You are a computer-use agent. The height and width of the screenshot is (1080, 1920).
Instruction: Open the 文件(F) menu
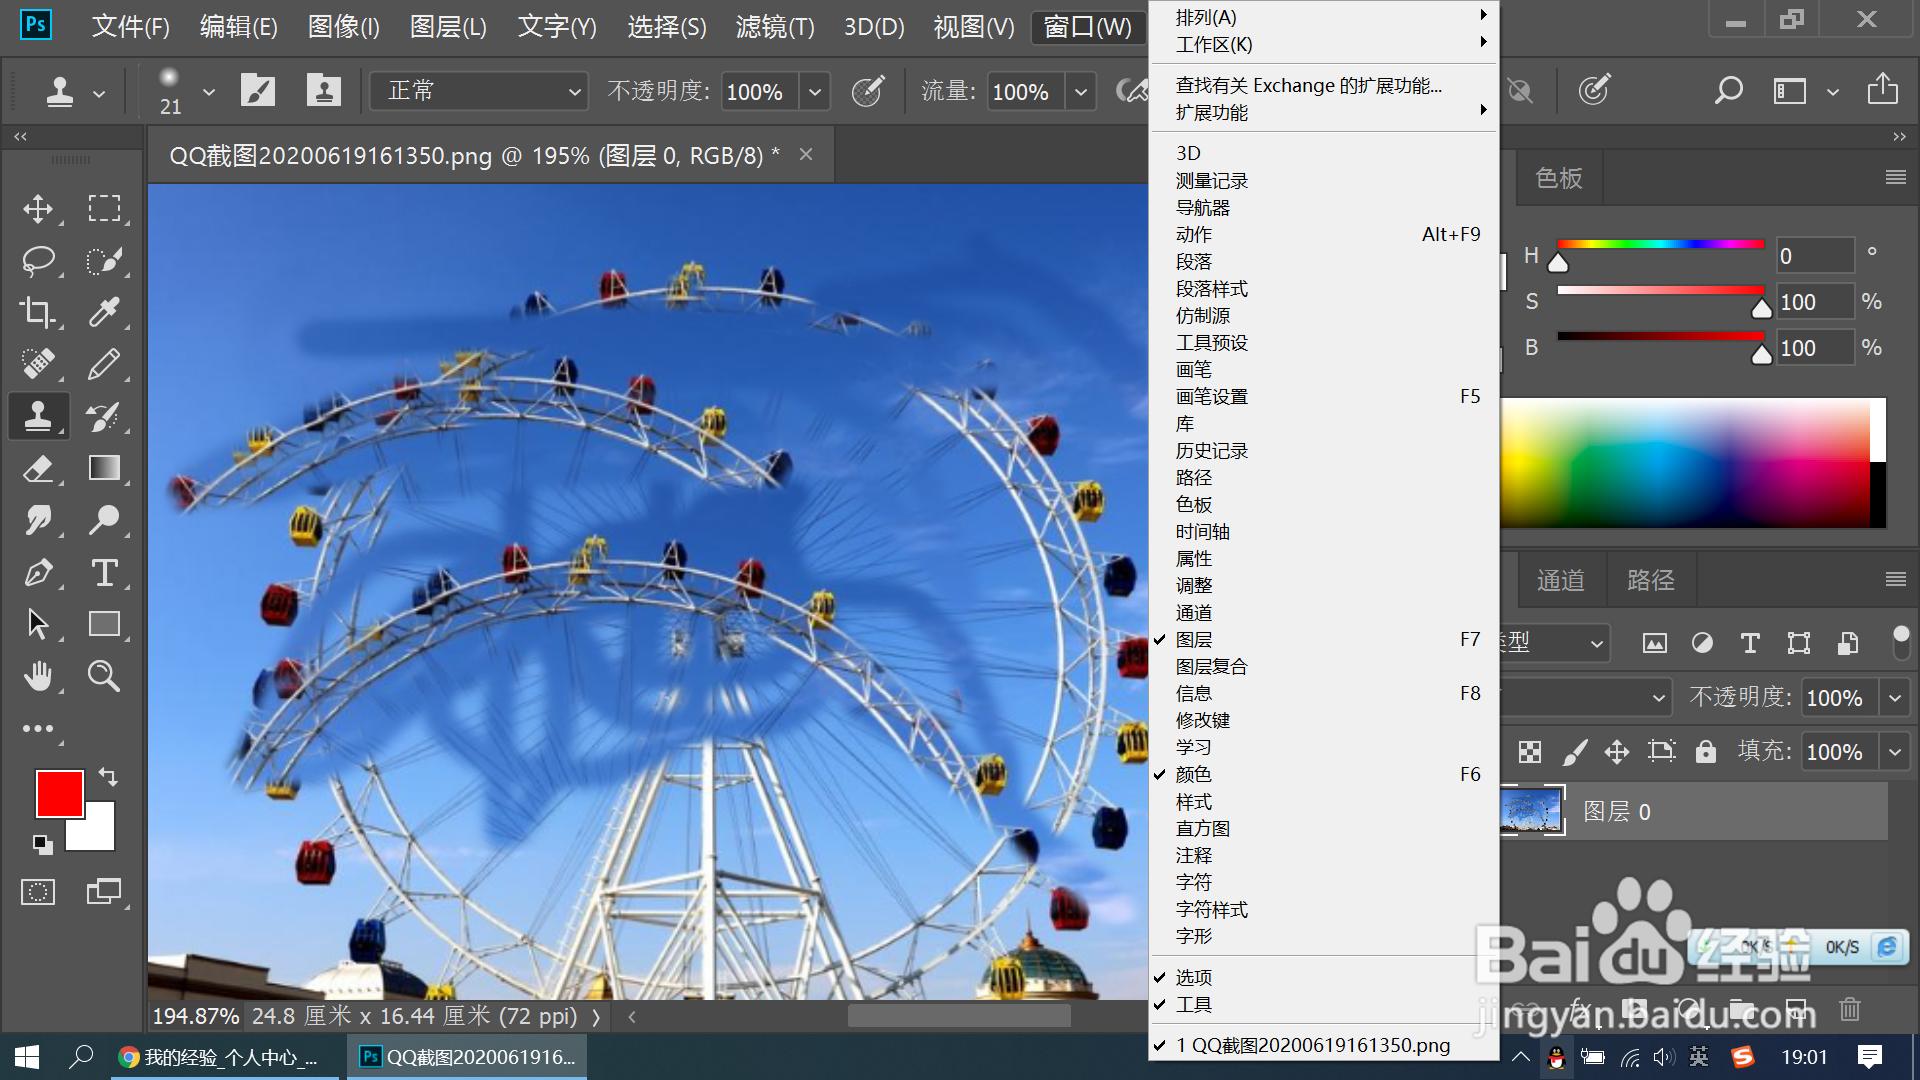[x=130, y=26]
